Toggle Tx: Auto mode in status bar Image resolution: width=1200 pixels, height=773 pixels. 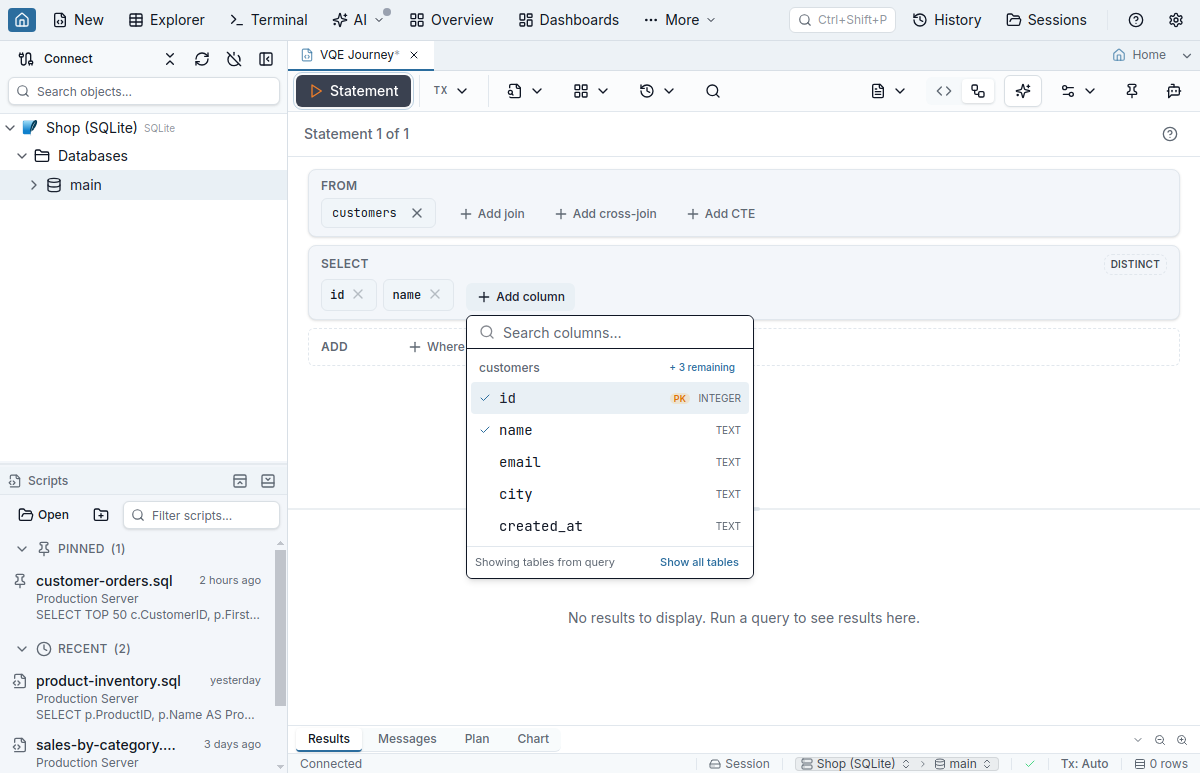pyautogui.click(x=1084, y=764)
